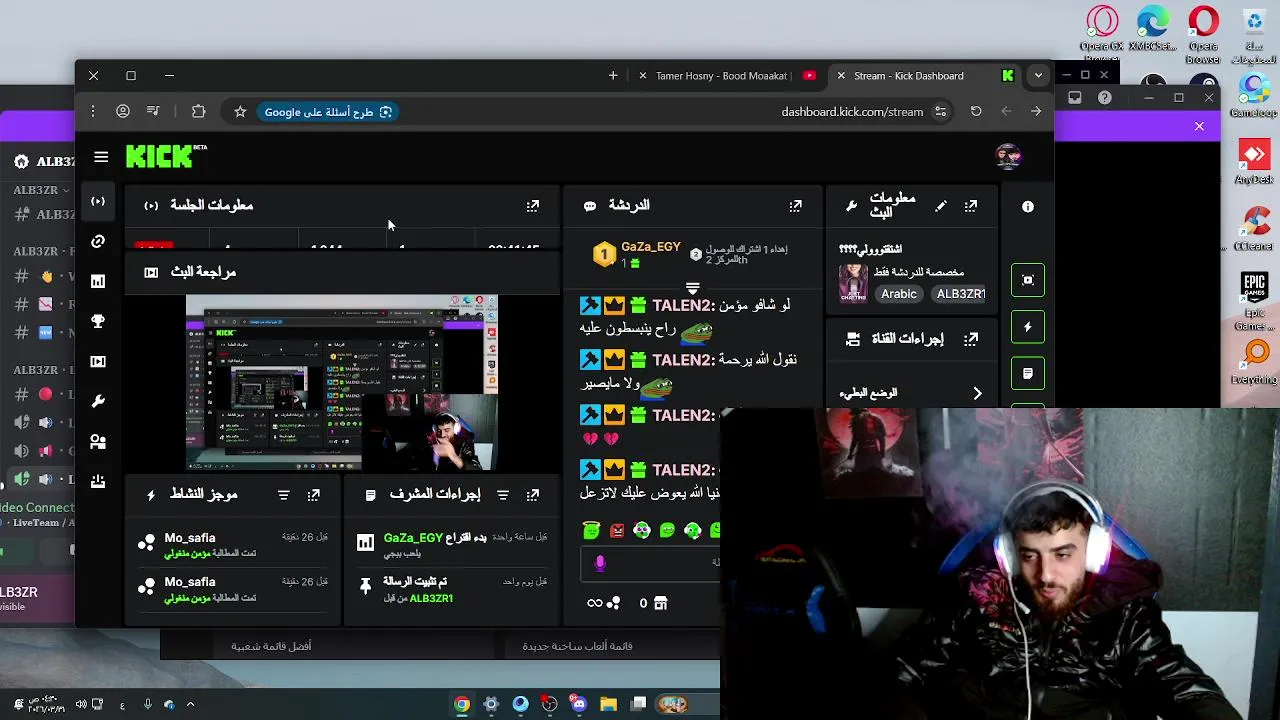Screen dimensions: 1280x720
Task: Open Epic Games desktop shortcut
Action: (x=1254, y=301)
